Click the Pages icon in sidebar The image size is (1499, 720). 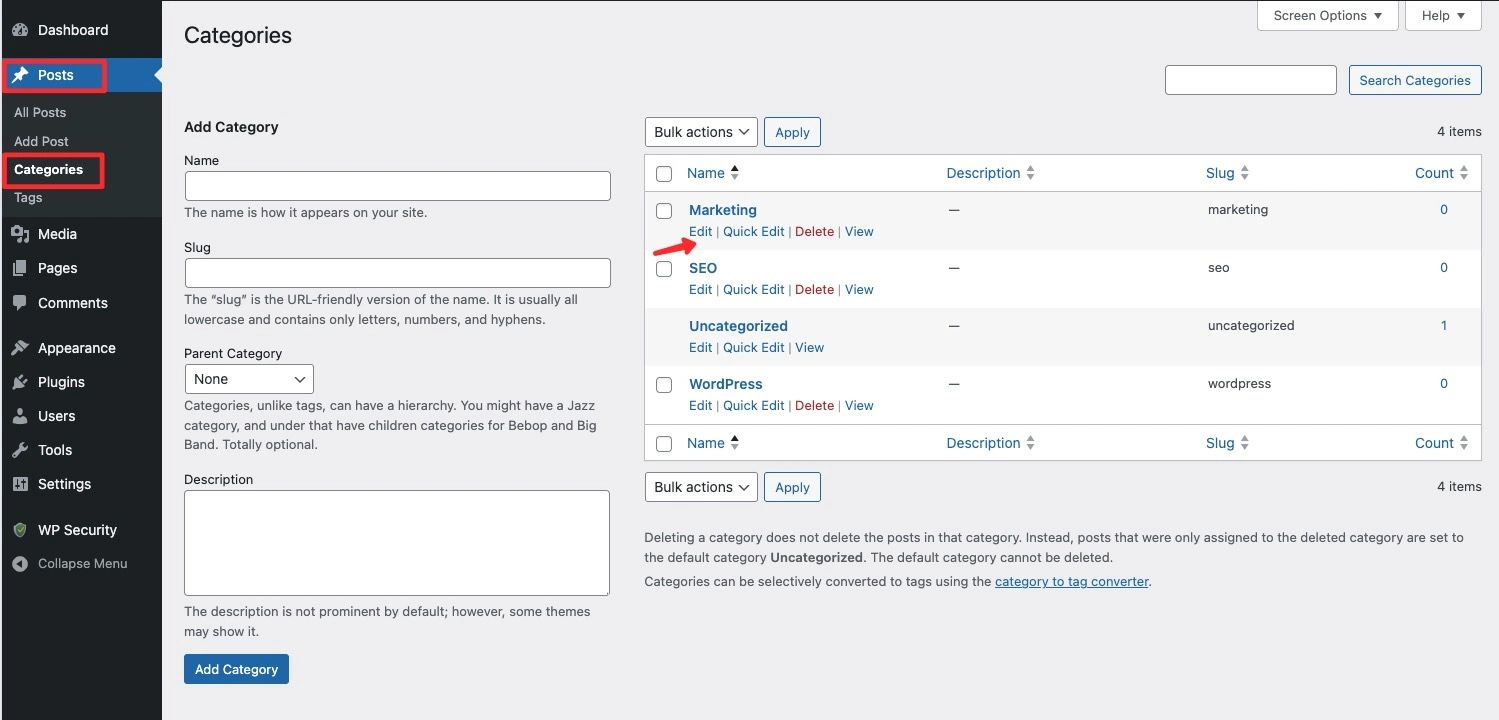tap(20, 268)
